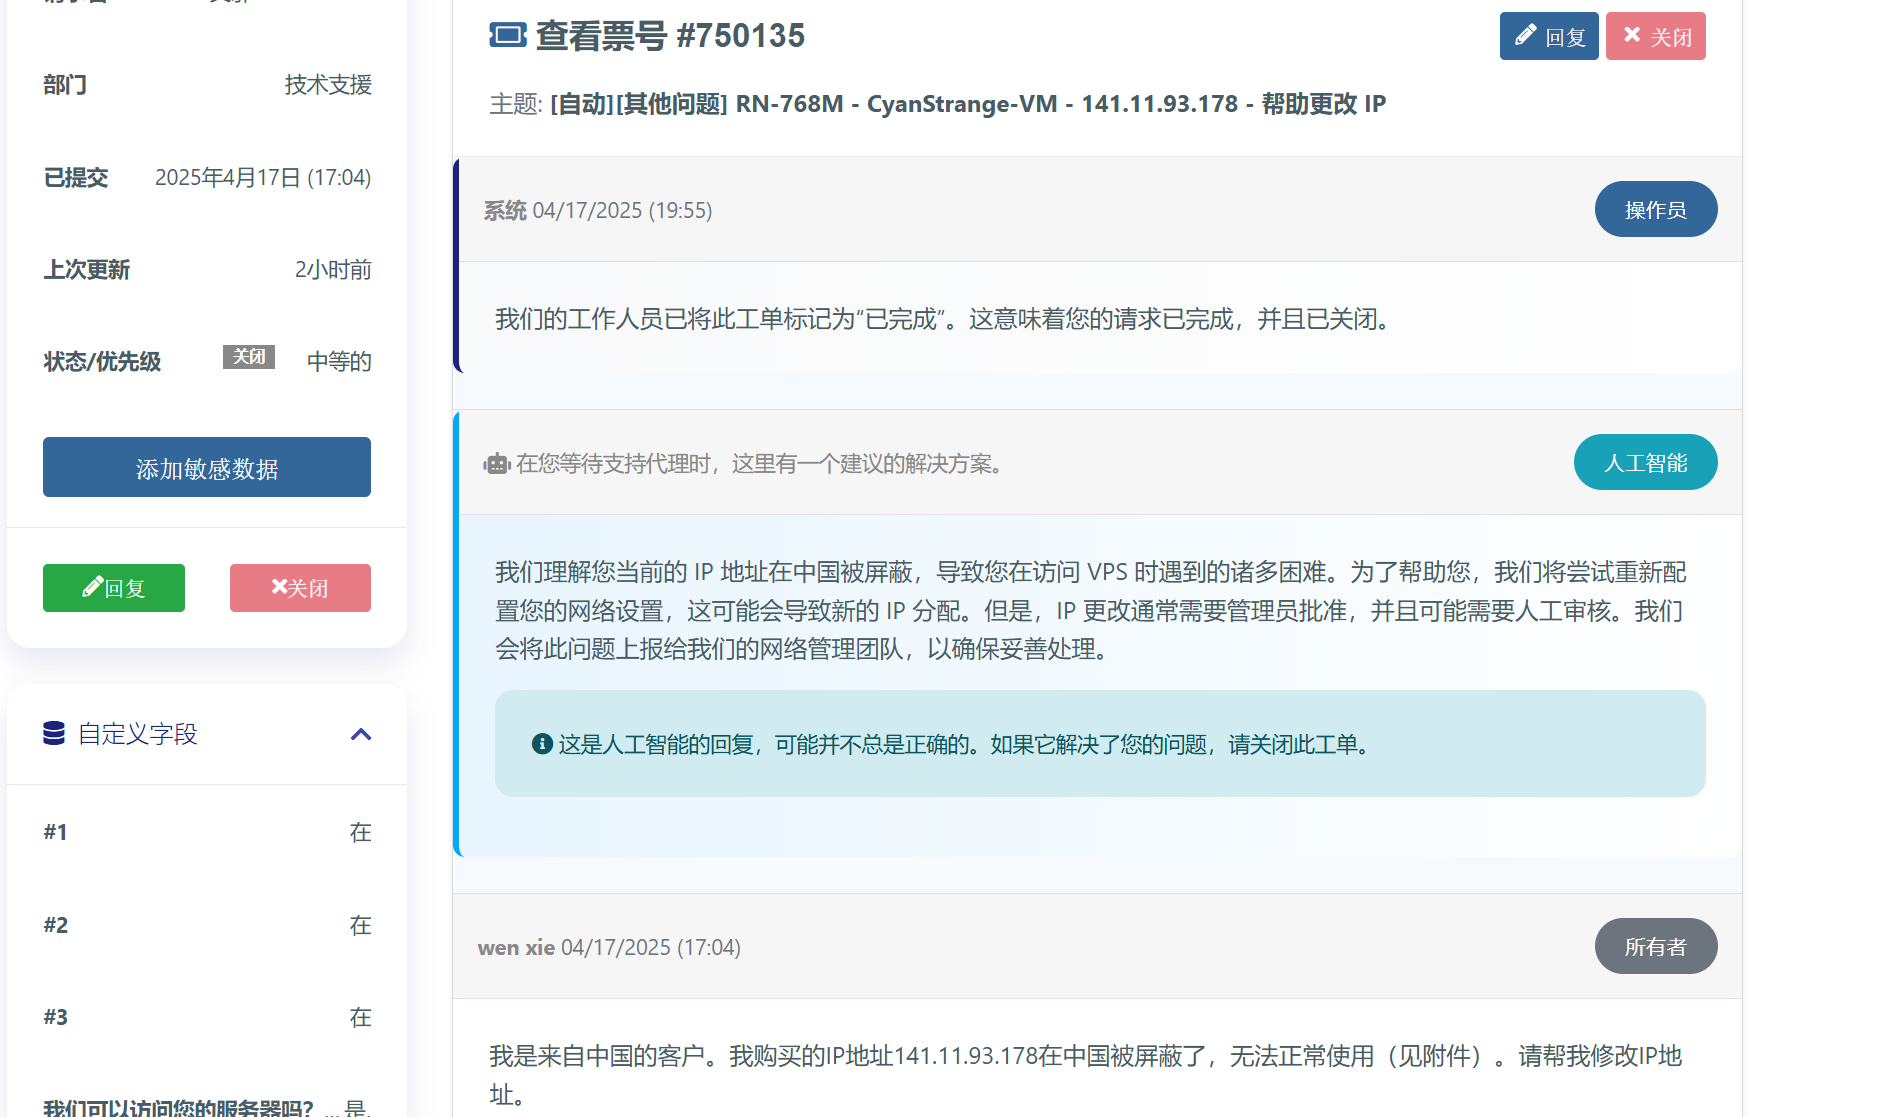Click the 关闭 status badge in the sidebar
Screen dimensions: 1894x1117
coord(248,357)
